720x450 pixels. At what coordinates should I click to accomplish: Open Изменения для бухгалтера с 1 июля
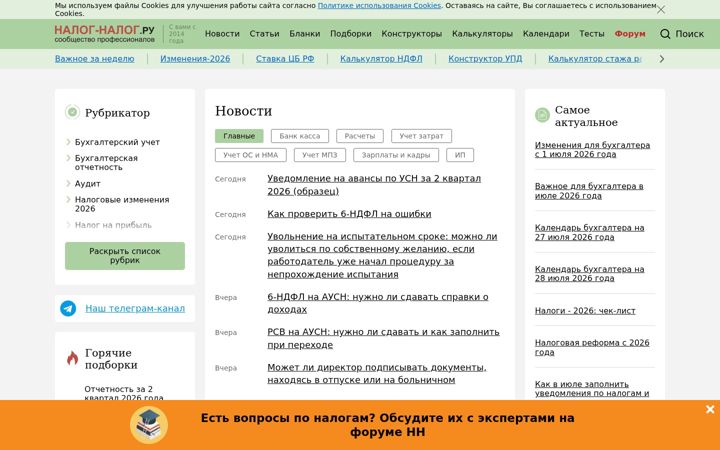592,150
